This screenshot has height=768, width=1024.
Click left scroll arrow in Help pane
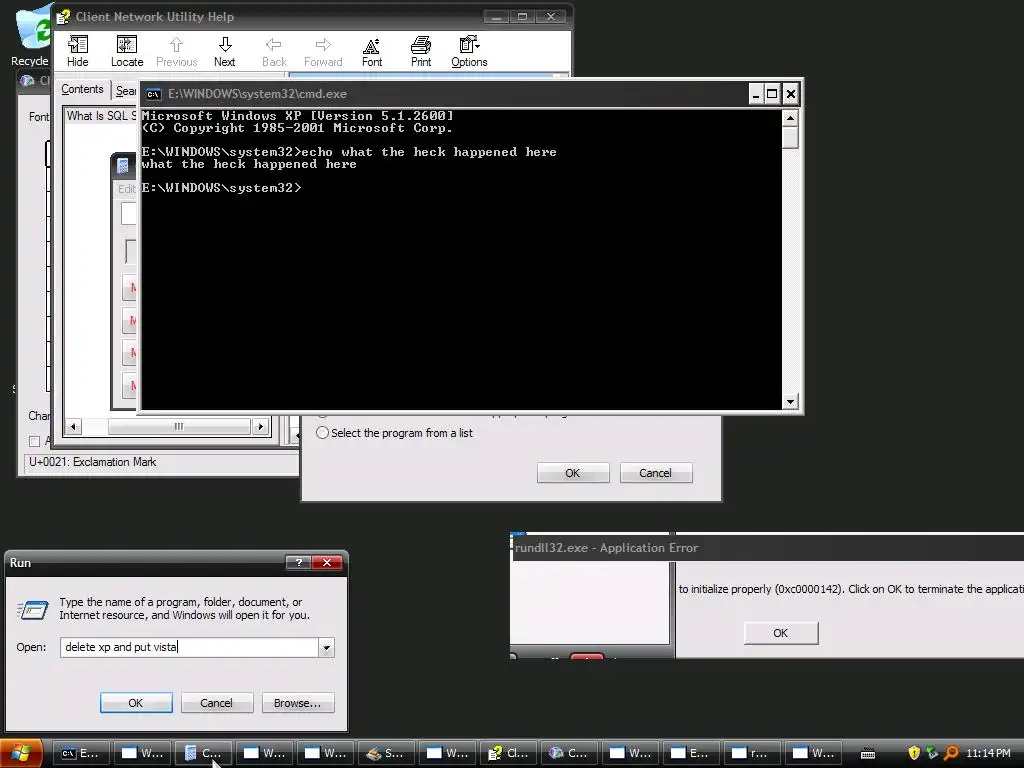coord(73,427)
